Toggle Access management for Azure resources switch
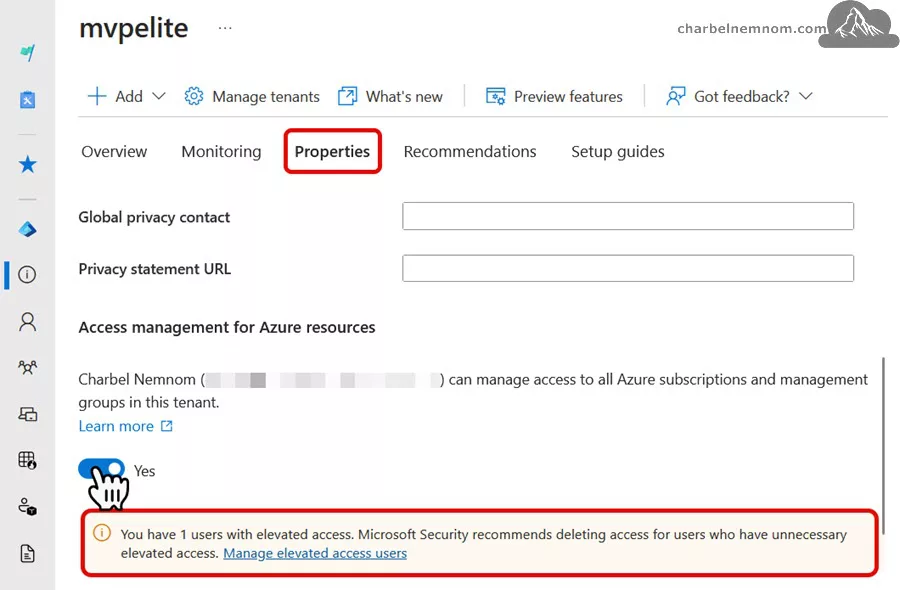 point(102,469)
